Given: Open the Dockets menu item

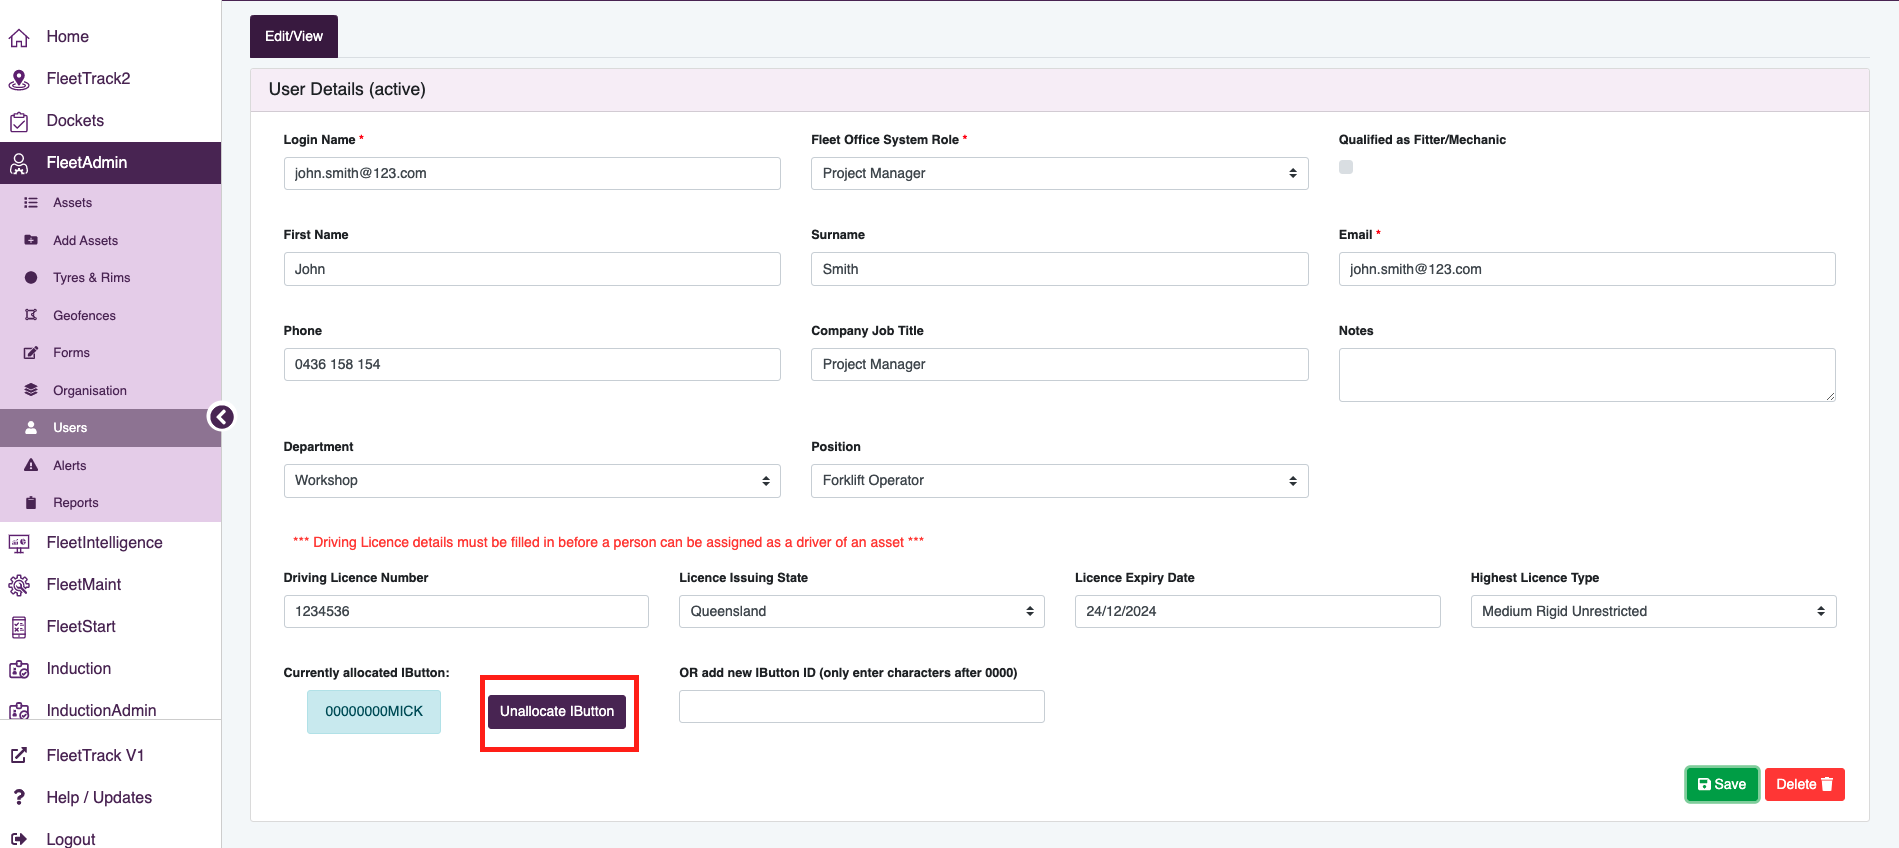Looking at the screenshot, I should click(x=75, y=121).
